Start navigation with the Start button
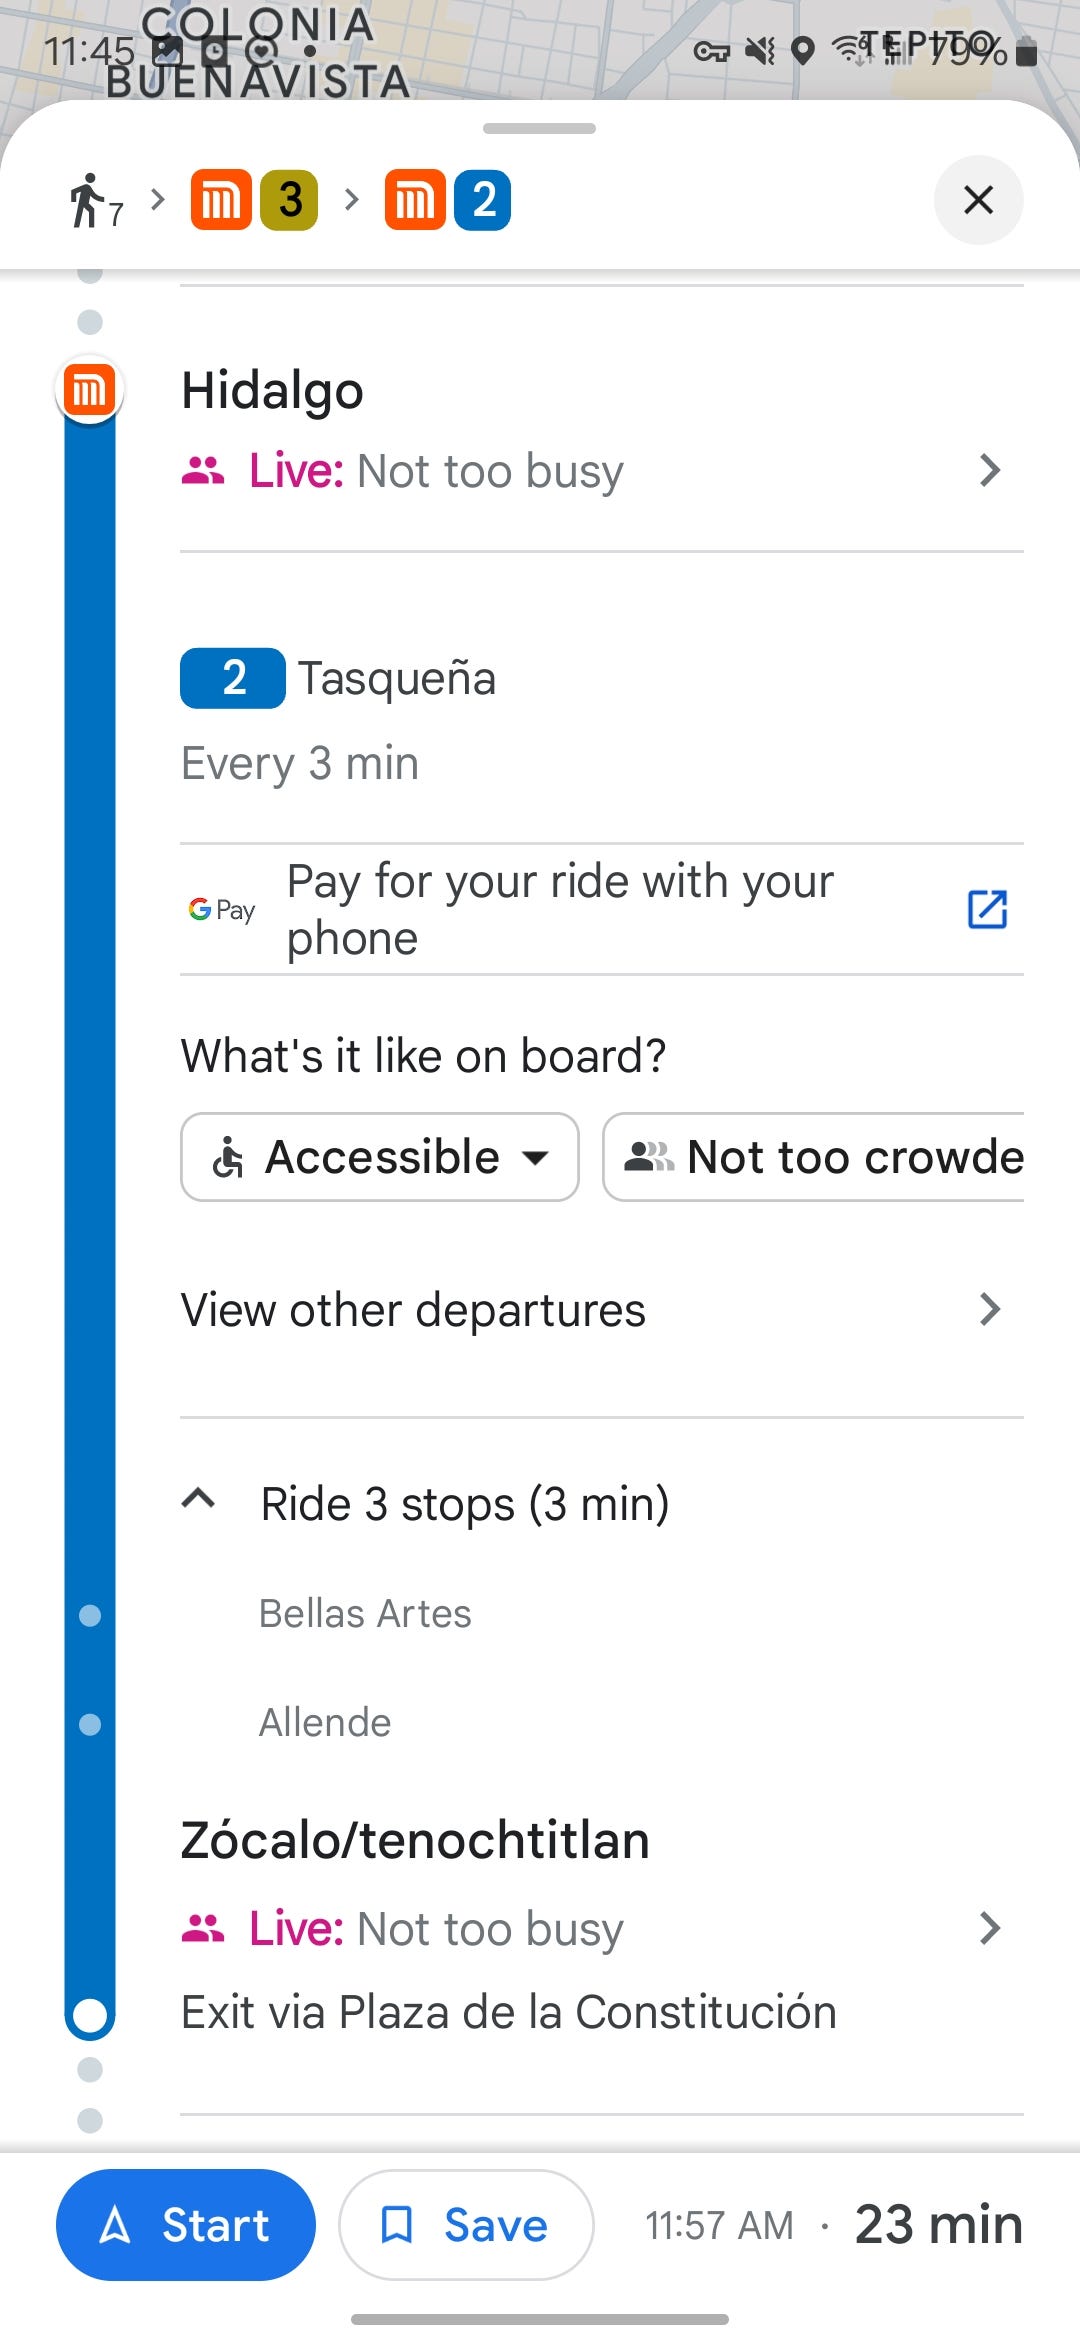This screenshot has height=2340, width=1080. (x=186, y=2225)
